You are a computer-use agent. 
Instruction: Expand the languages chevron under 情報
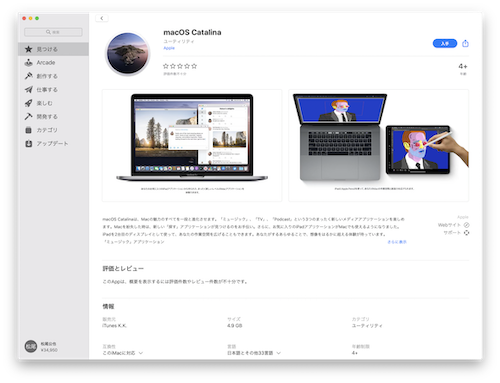(x=278, y=353)
